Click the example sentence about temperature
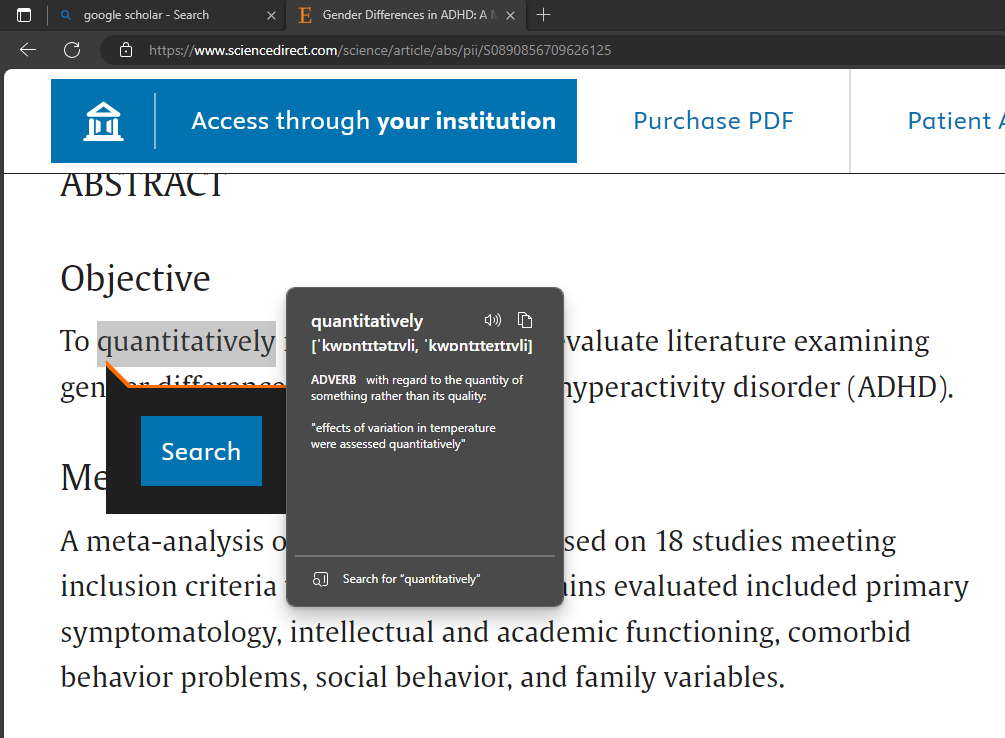Screen dimensions: 1005x738 click(403, 436)
